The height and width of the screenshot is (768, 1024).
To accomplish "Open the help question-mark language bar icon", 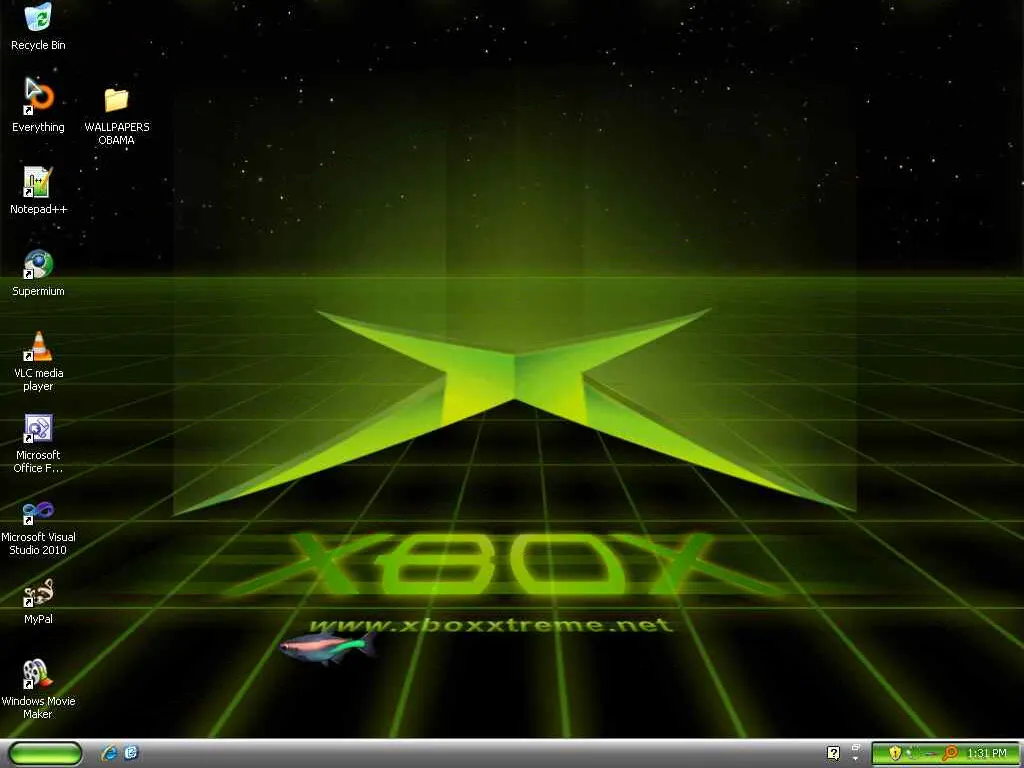I will point(833,753).
